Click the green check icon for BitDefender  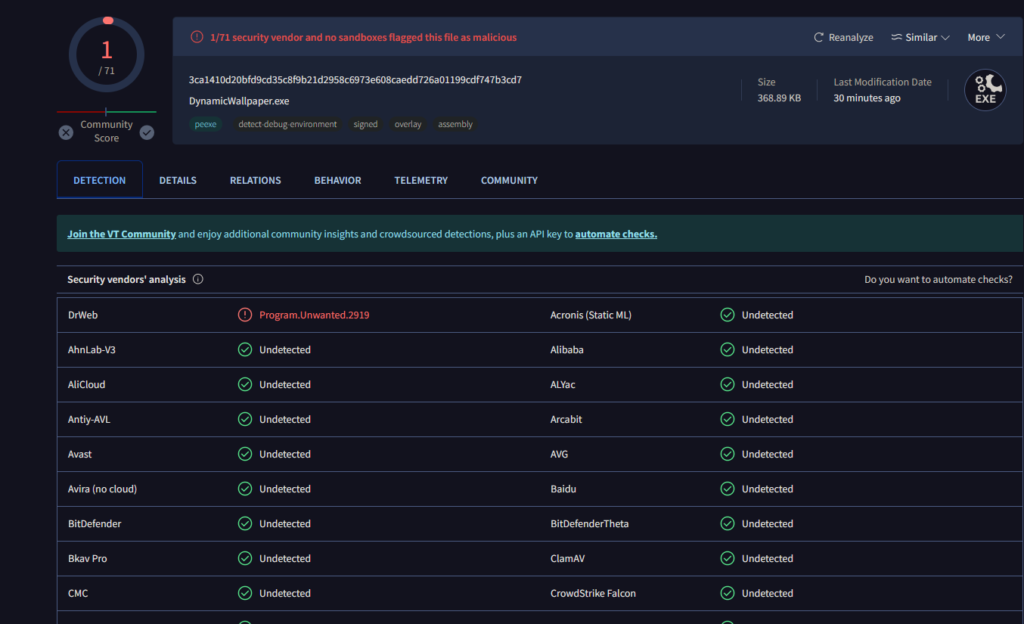click(x=245, y=523)
